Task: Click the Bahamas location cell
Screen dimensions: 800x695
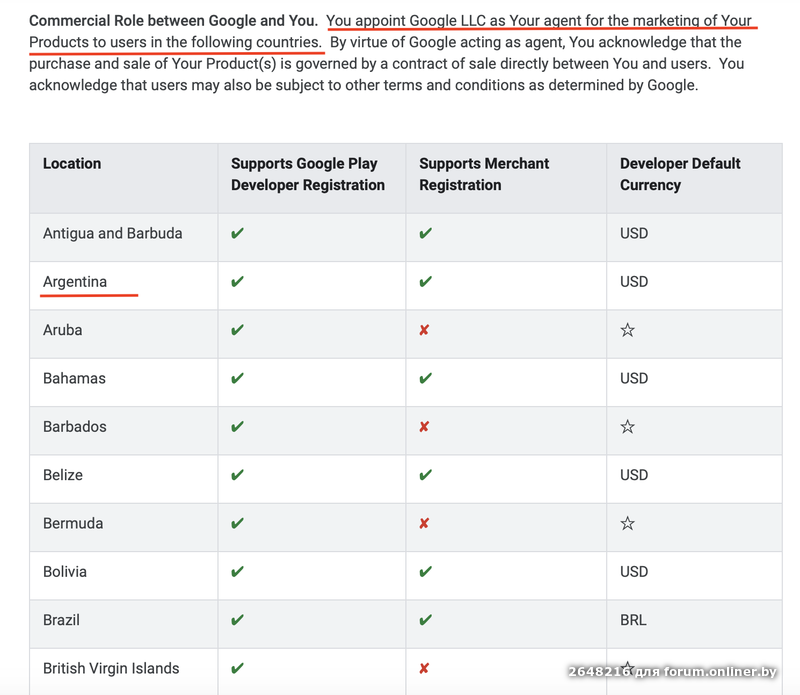Action: 74,378
